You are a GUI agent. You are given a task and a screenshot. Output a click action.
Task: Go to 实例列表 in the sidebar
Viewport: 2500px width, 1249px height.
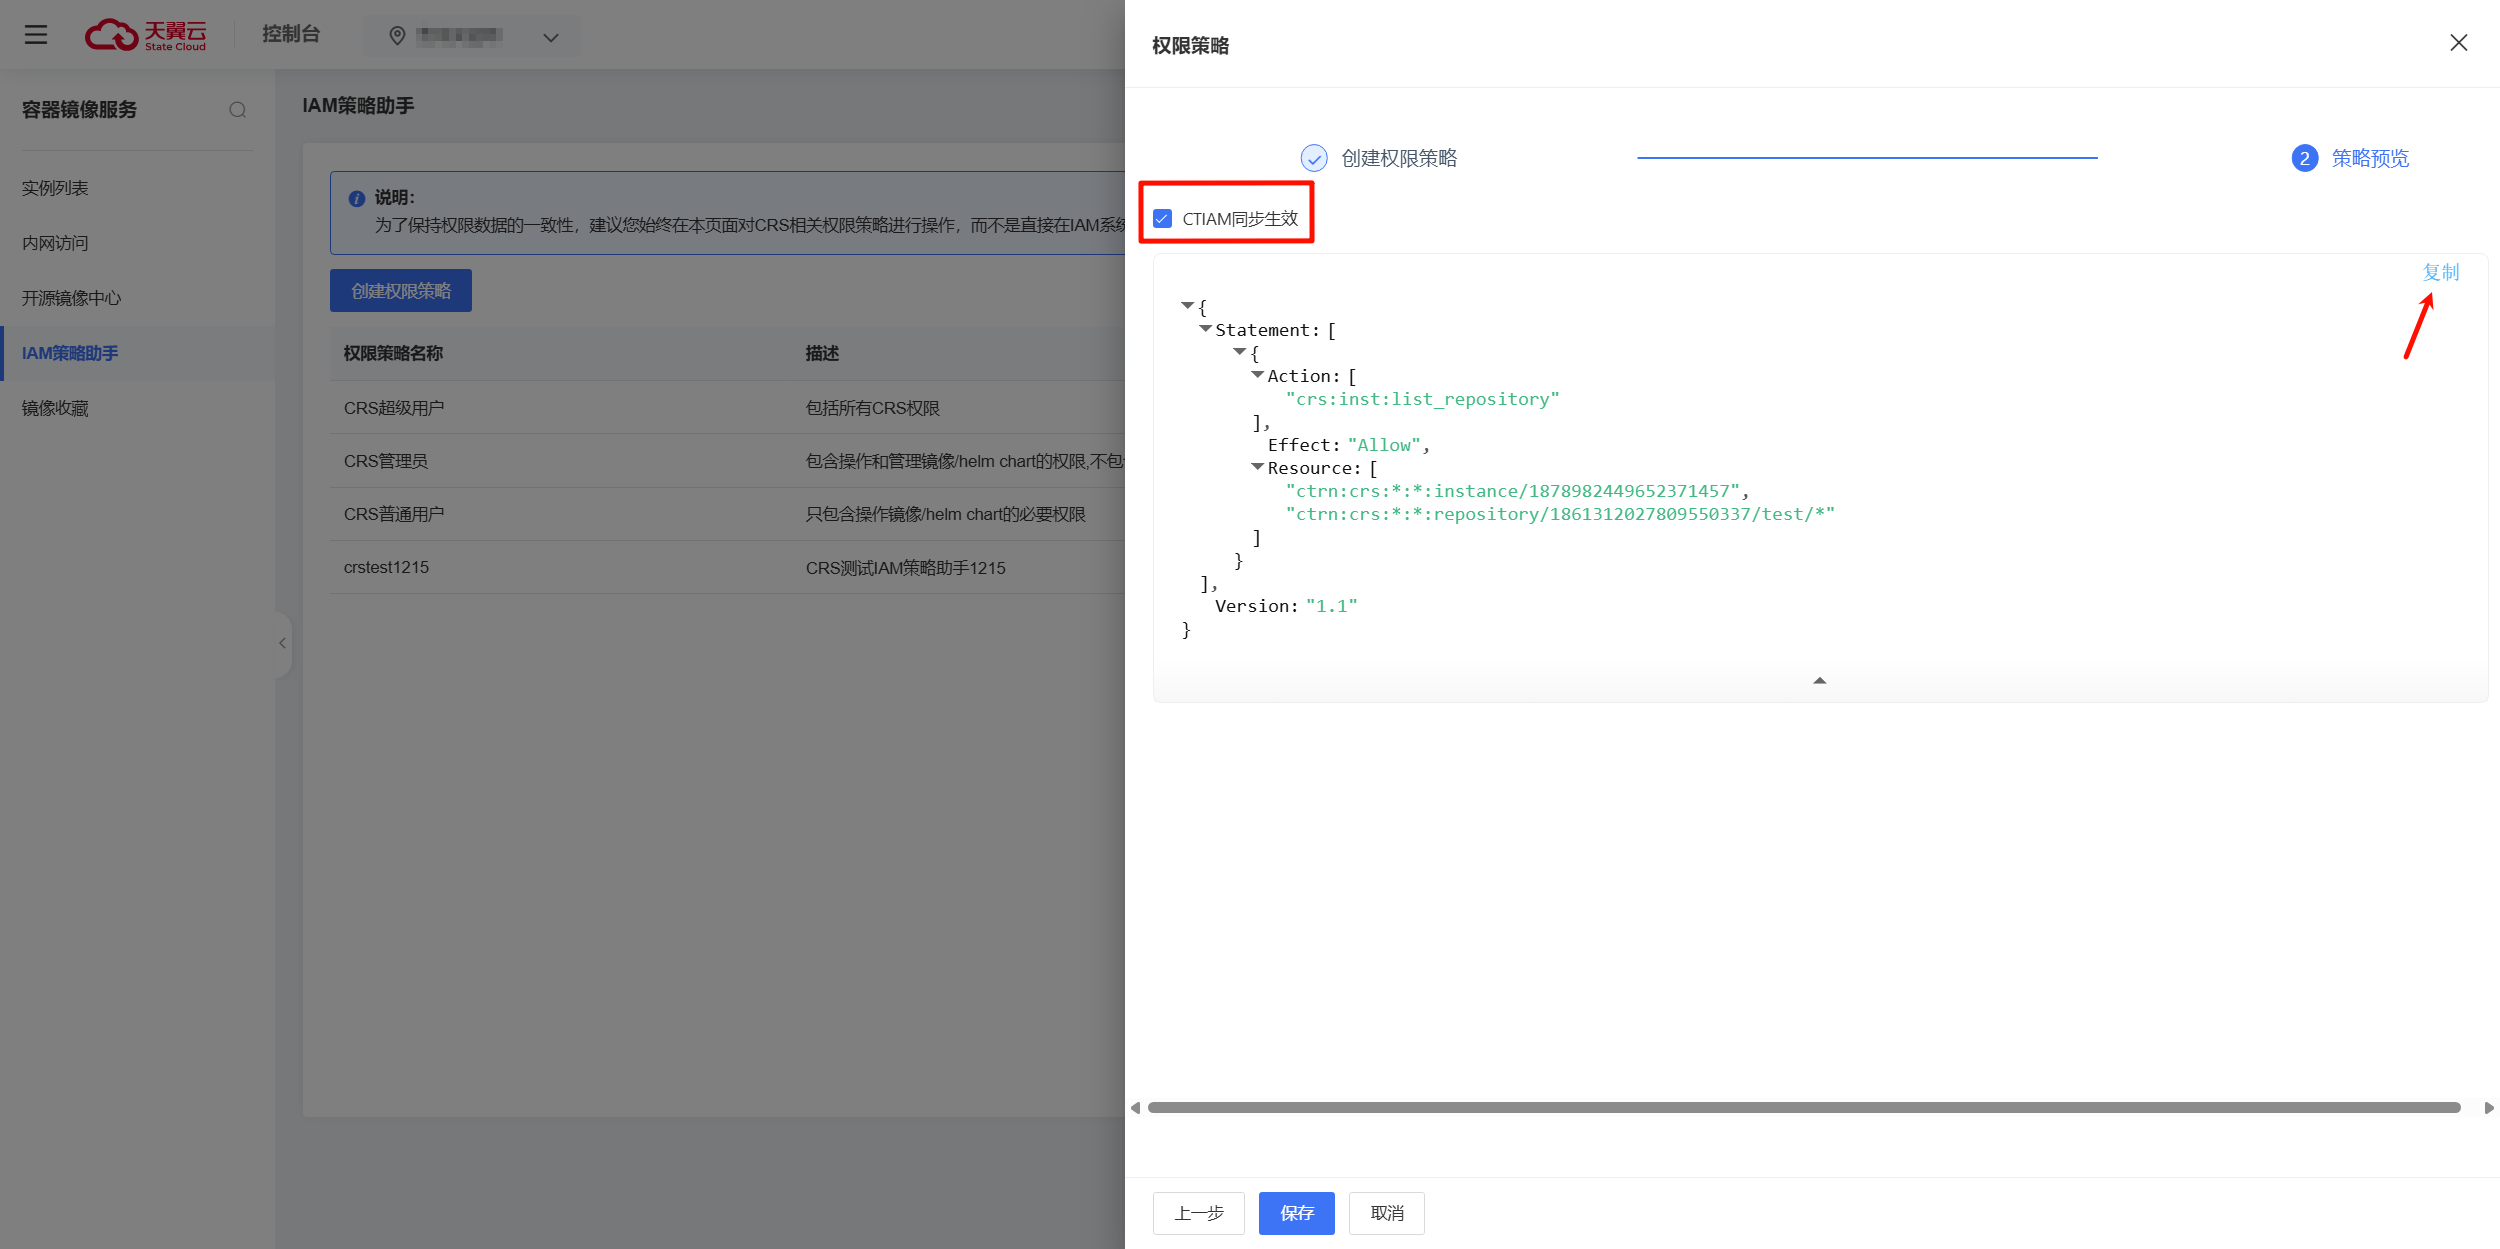[x=55, y=188]
